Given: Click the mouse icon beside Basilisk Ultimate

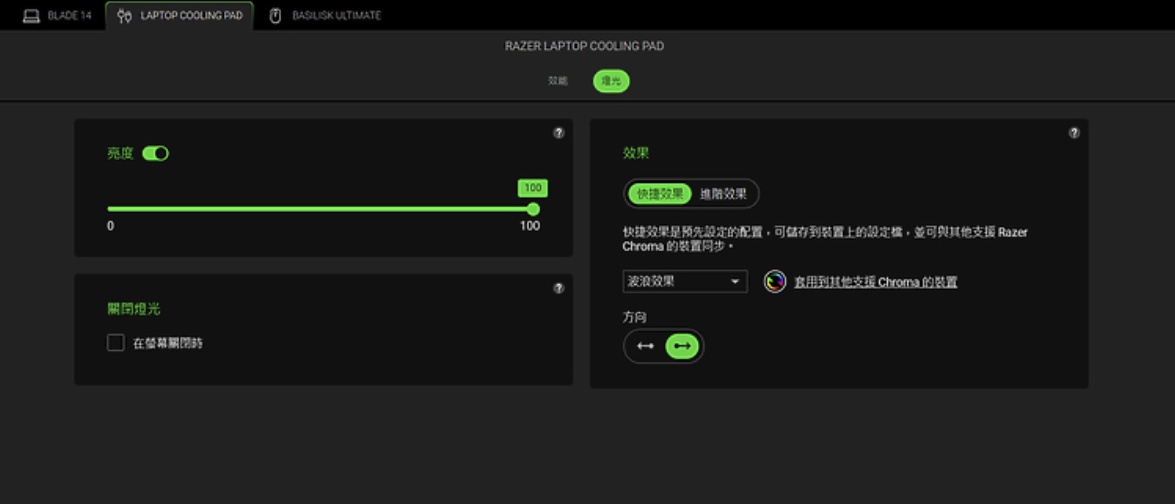Looking at the screenshot, I should [275, 16].
